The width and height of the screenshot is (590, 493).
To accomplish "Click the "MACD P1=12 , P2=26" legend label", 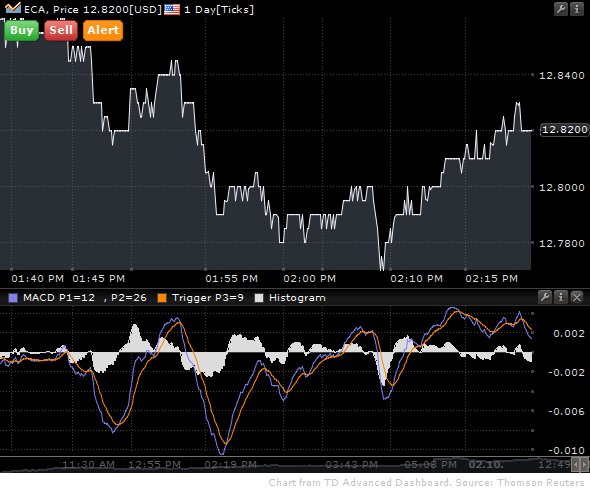I will (85, 298).
